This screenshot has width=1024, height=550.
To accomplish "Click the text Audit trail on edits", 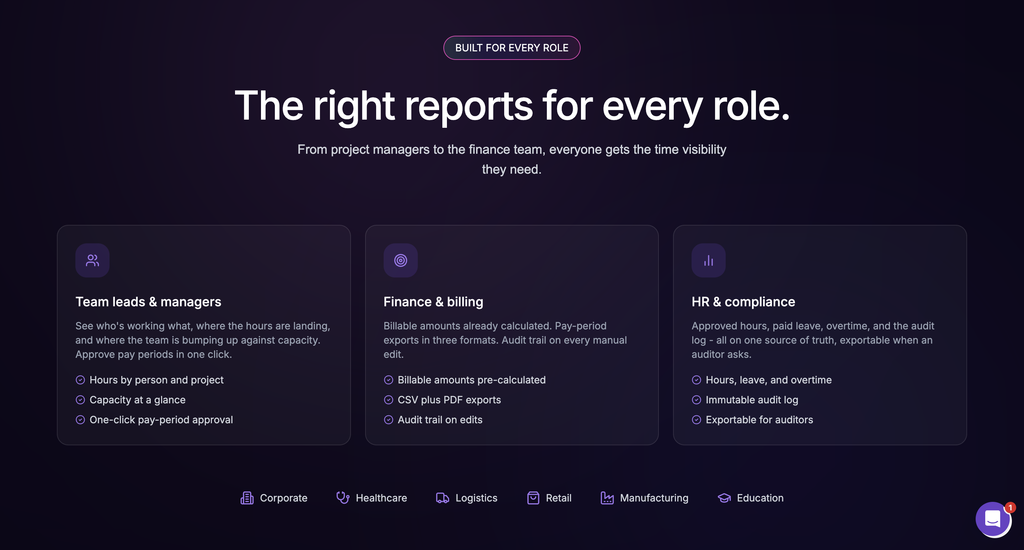I will [440, 420].
